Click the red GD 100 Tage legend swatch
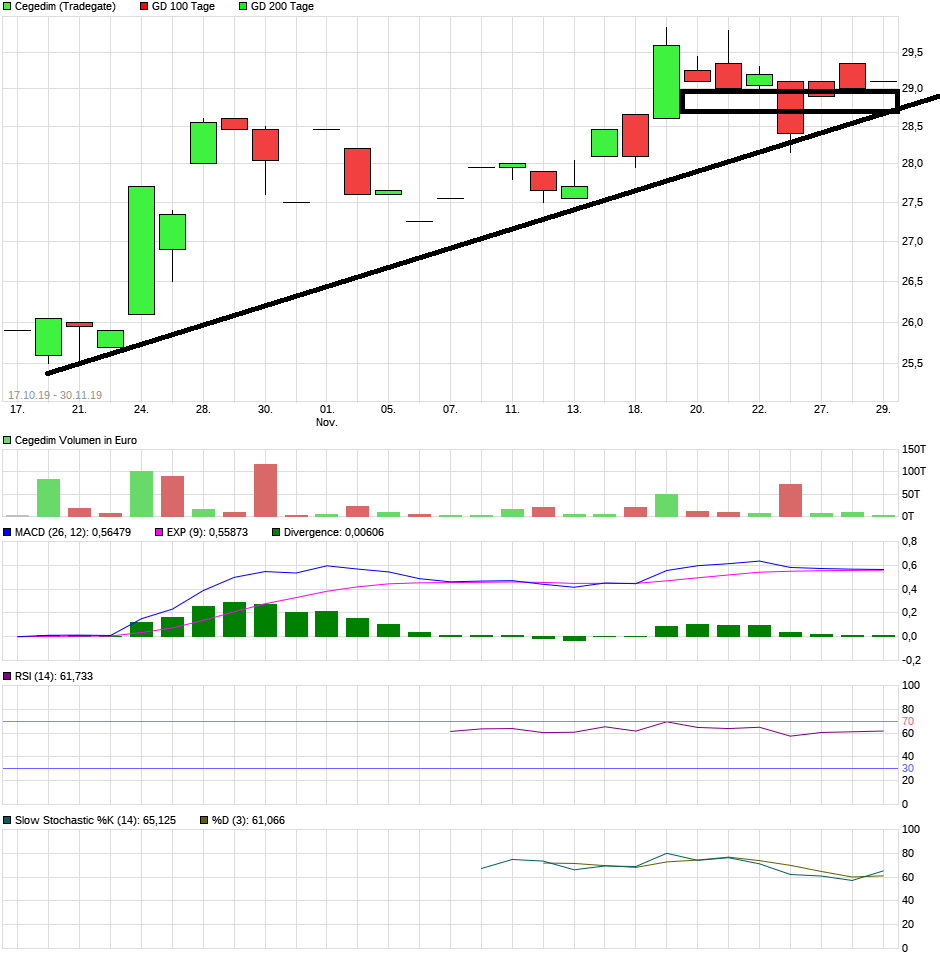The height and width of the screenshot is (958, 940). [x=144, y=7]
